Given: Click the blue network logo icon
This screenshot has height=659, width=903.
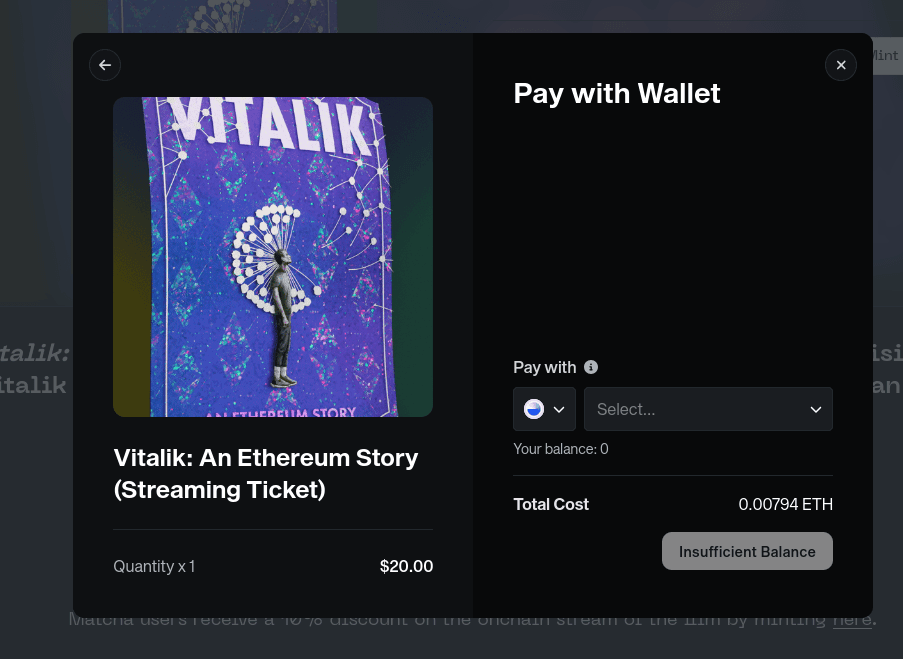Looking at the screenshot, I should pos(534,409).
